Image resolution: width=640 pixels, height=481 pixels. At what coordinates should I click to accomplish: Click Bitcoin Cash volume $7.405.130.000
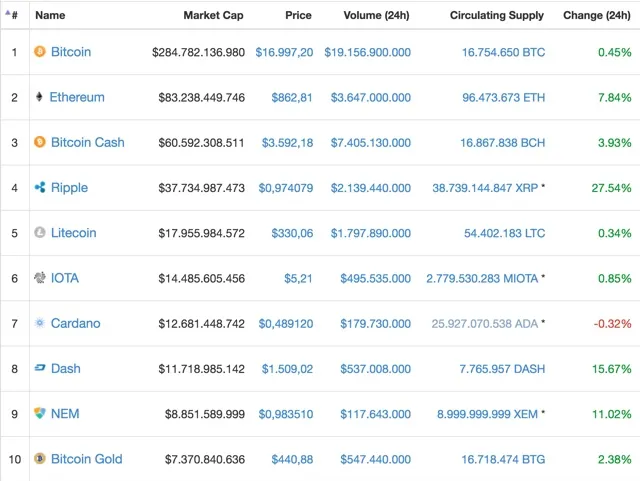click(371, 143)
